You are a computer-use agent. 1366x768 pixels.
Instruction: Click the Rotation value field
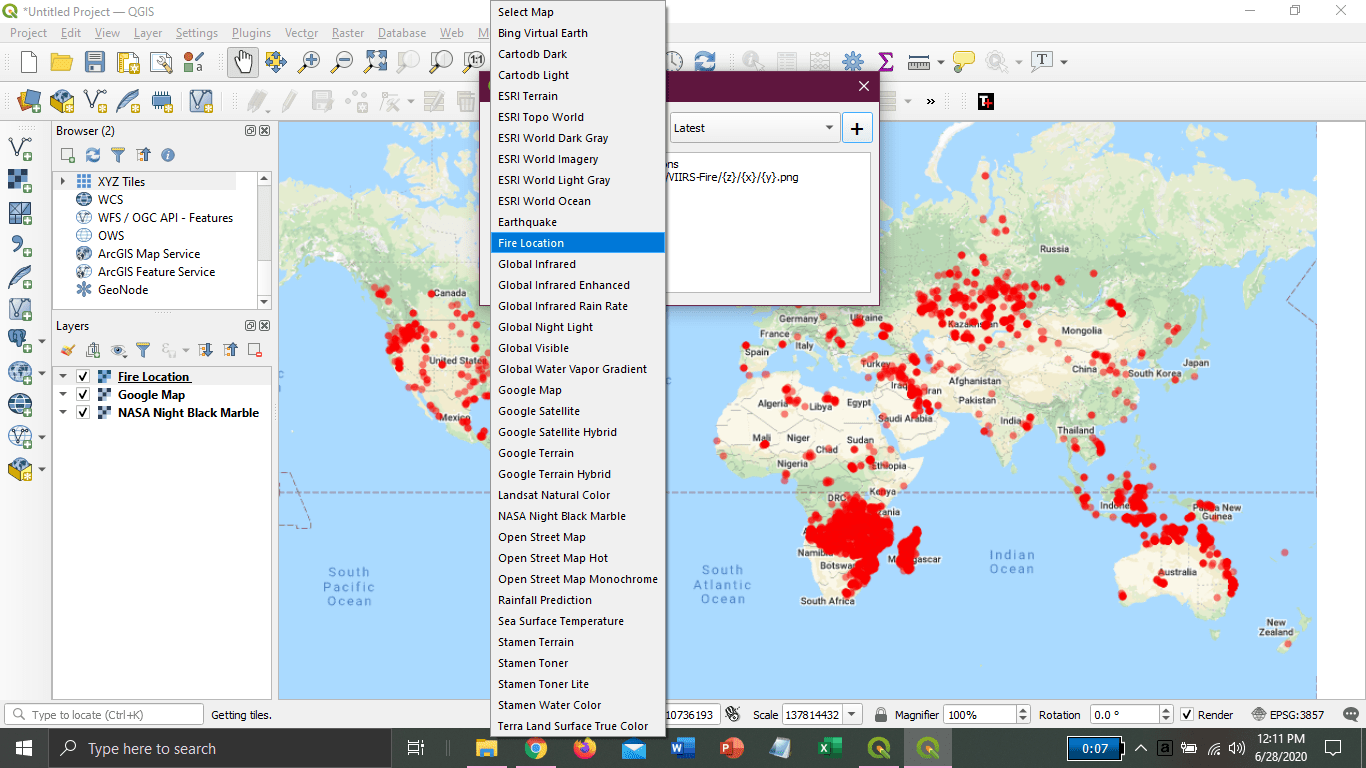1123,715
